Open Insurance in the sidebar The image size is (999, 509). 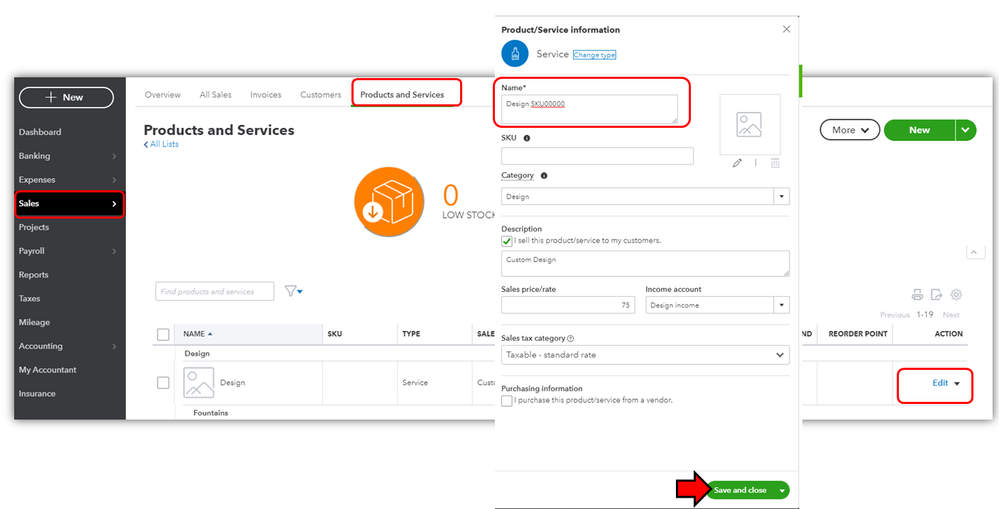click(x=37, y=394)
